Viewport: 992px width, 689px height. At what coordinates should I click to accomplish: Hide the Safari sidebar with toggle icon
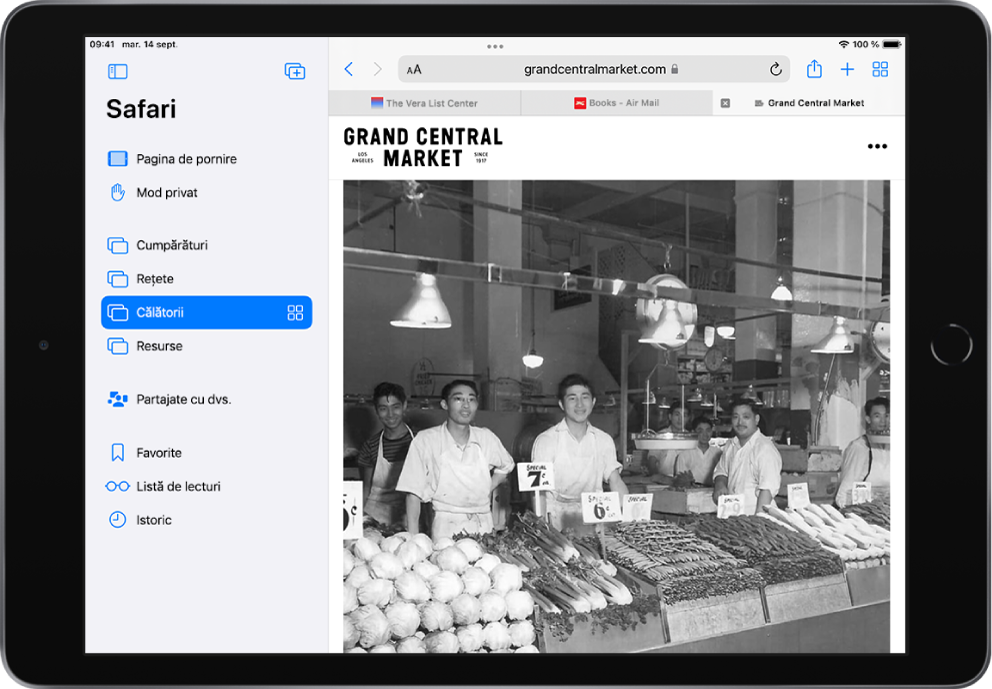pyautogui.click(x=118, y=71)
